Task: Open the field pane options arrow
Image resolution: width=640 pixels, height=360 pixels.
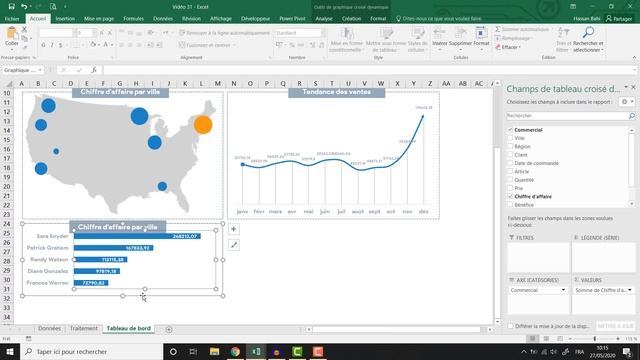Action: tap(626, 87)
